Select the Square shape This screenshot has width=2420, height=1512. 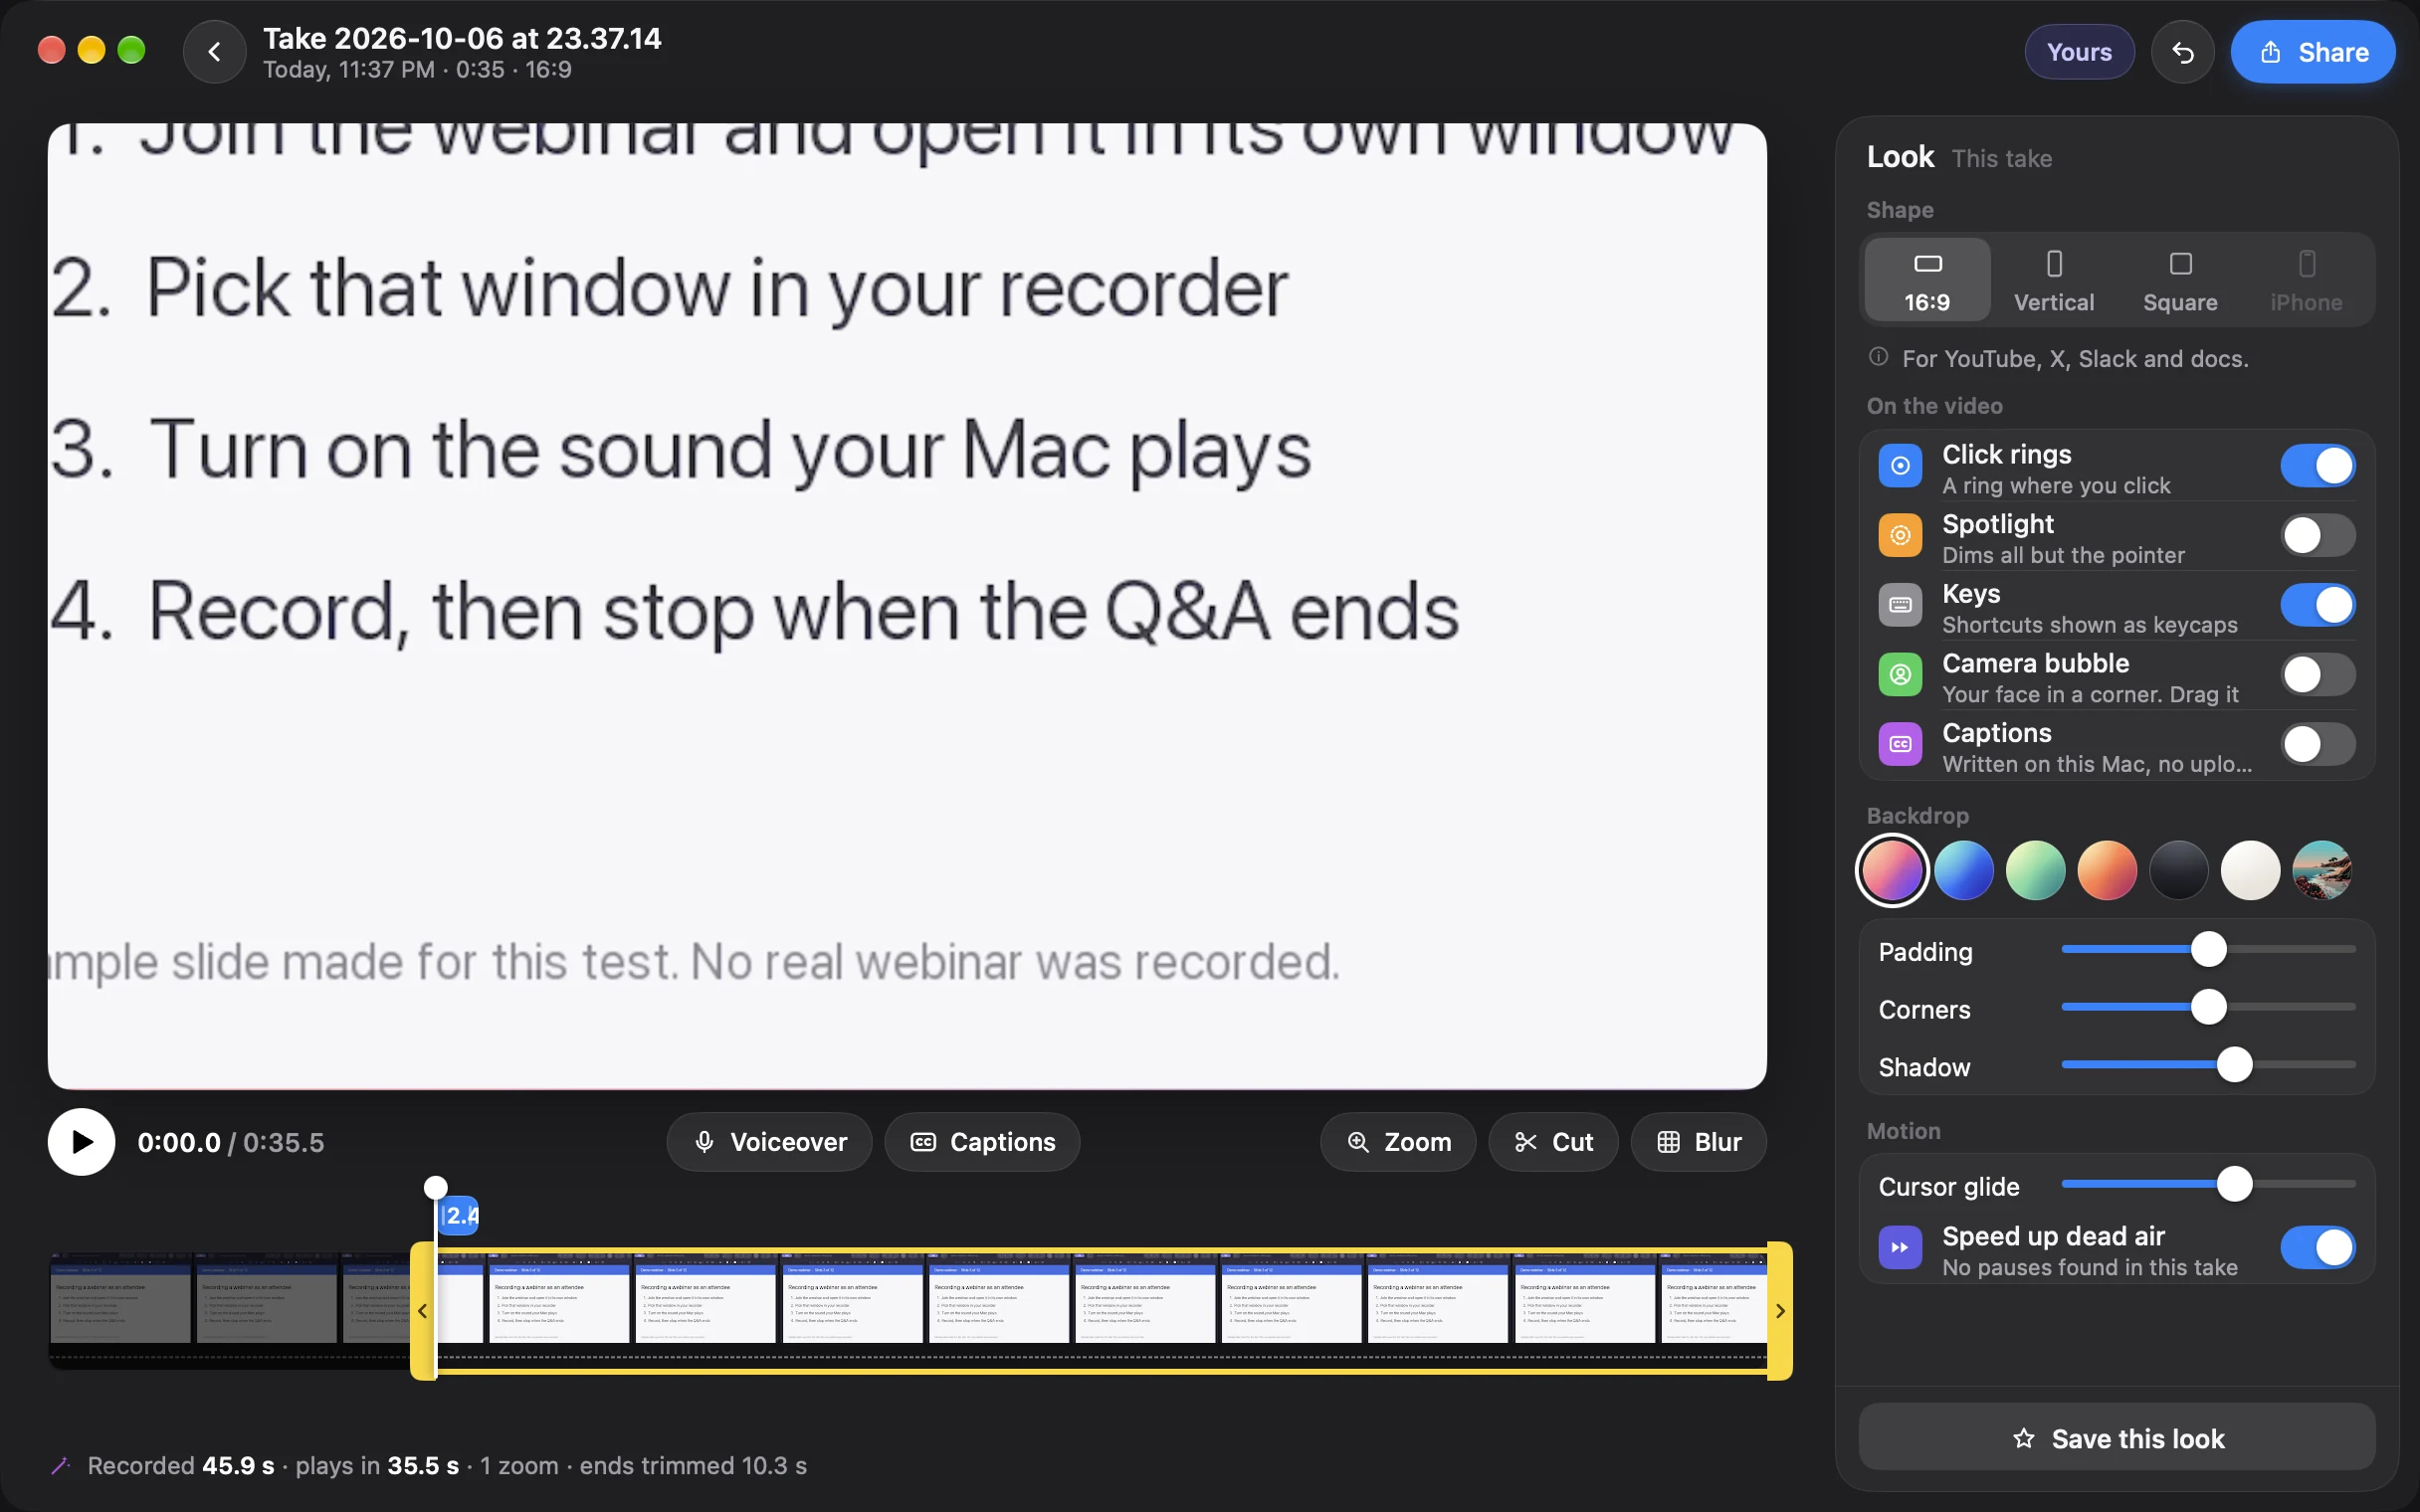click(2180, 280)
